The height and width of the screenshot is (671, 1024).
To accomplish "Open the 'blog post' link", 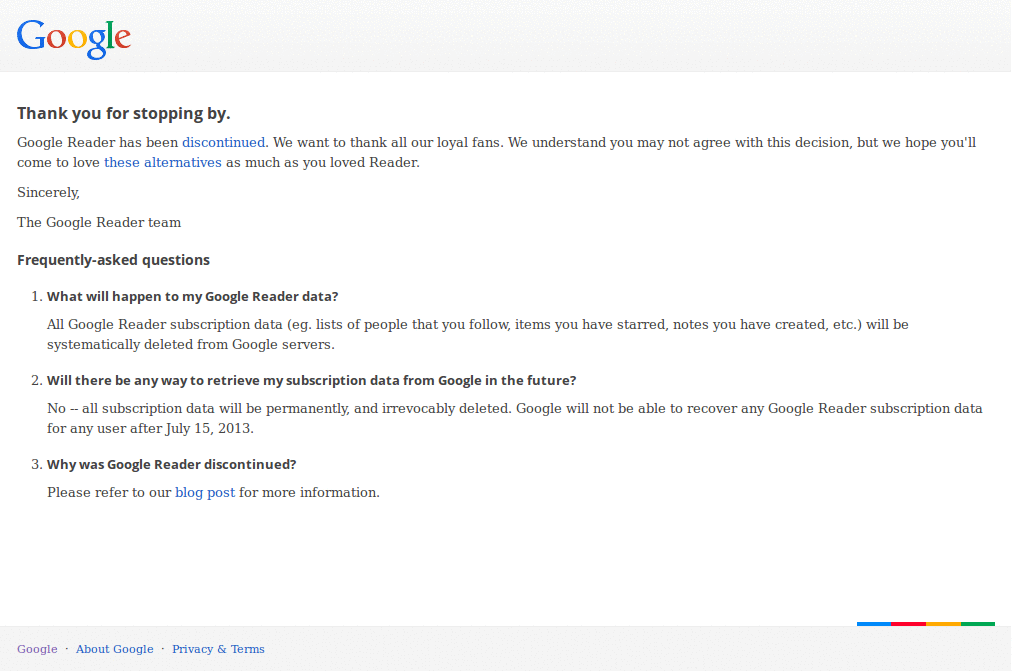I will (x=205, y=492).
